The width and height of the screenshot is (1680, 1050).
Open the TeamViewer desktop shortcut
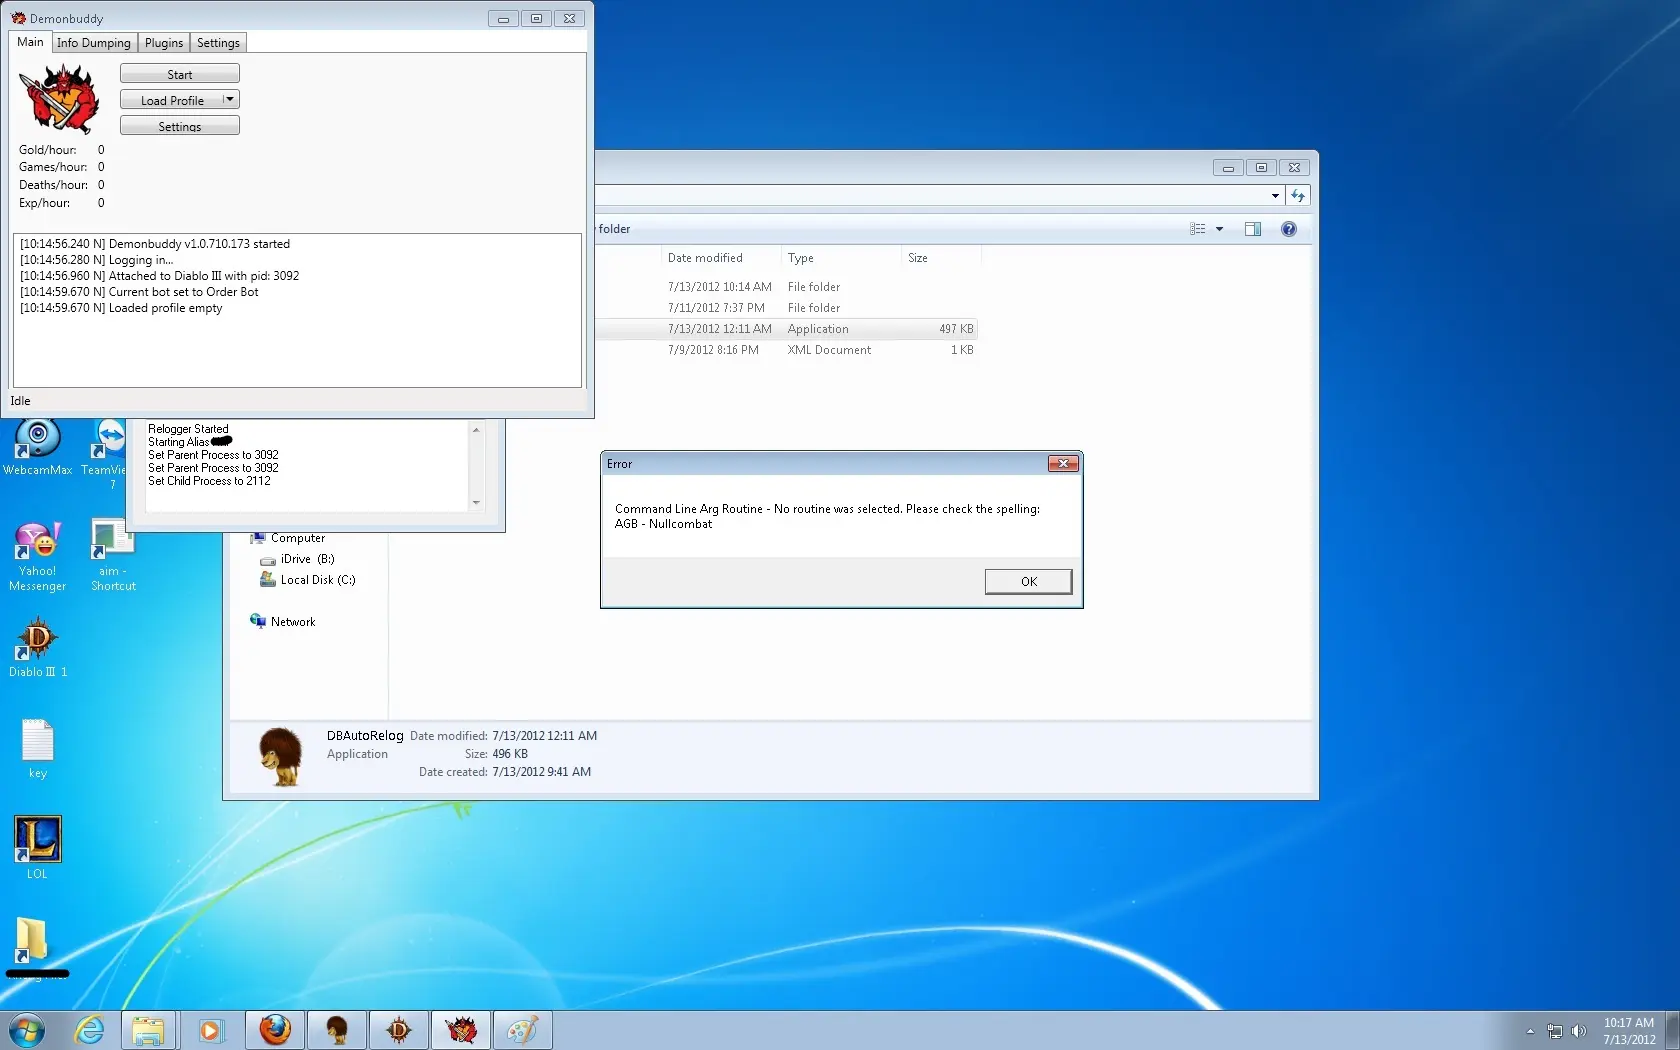pyautogui.click(x=104, y=453)
